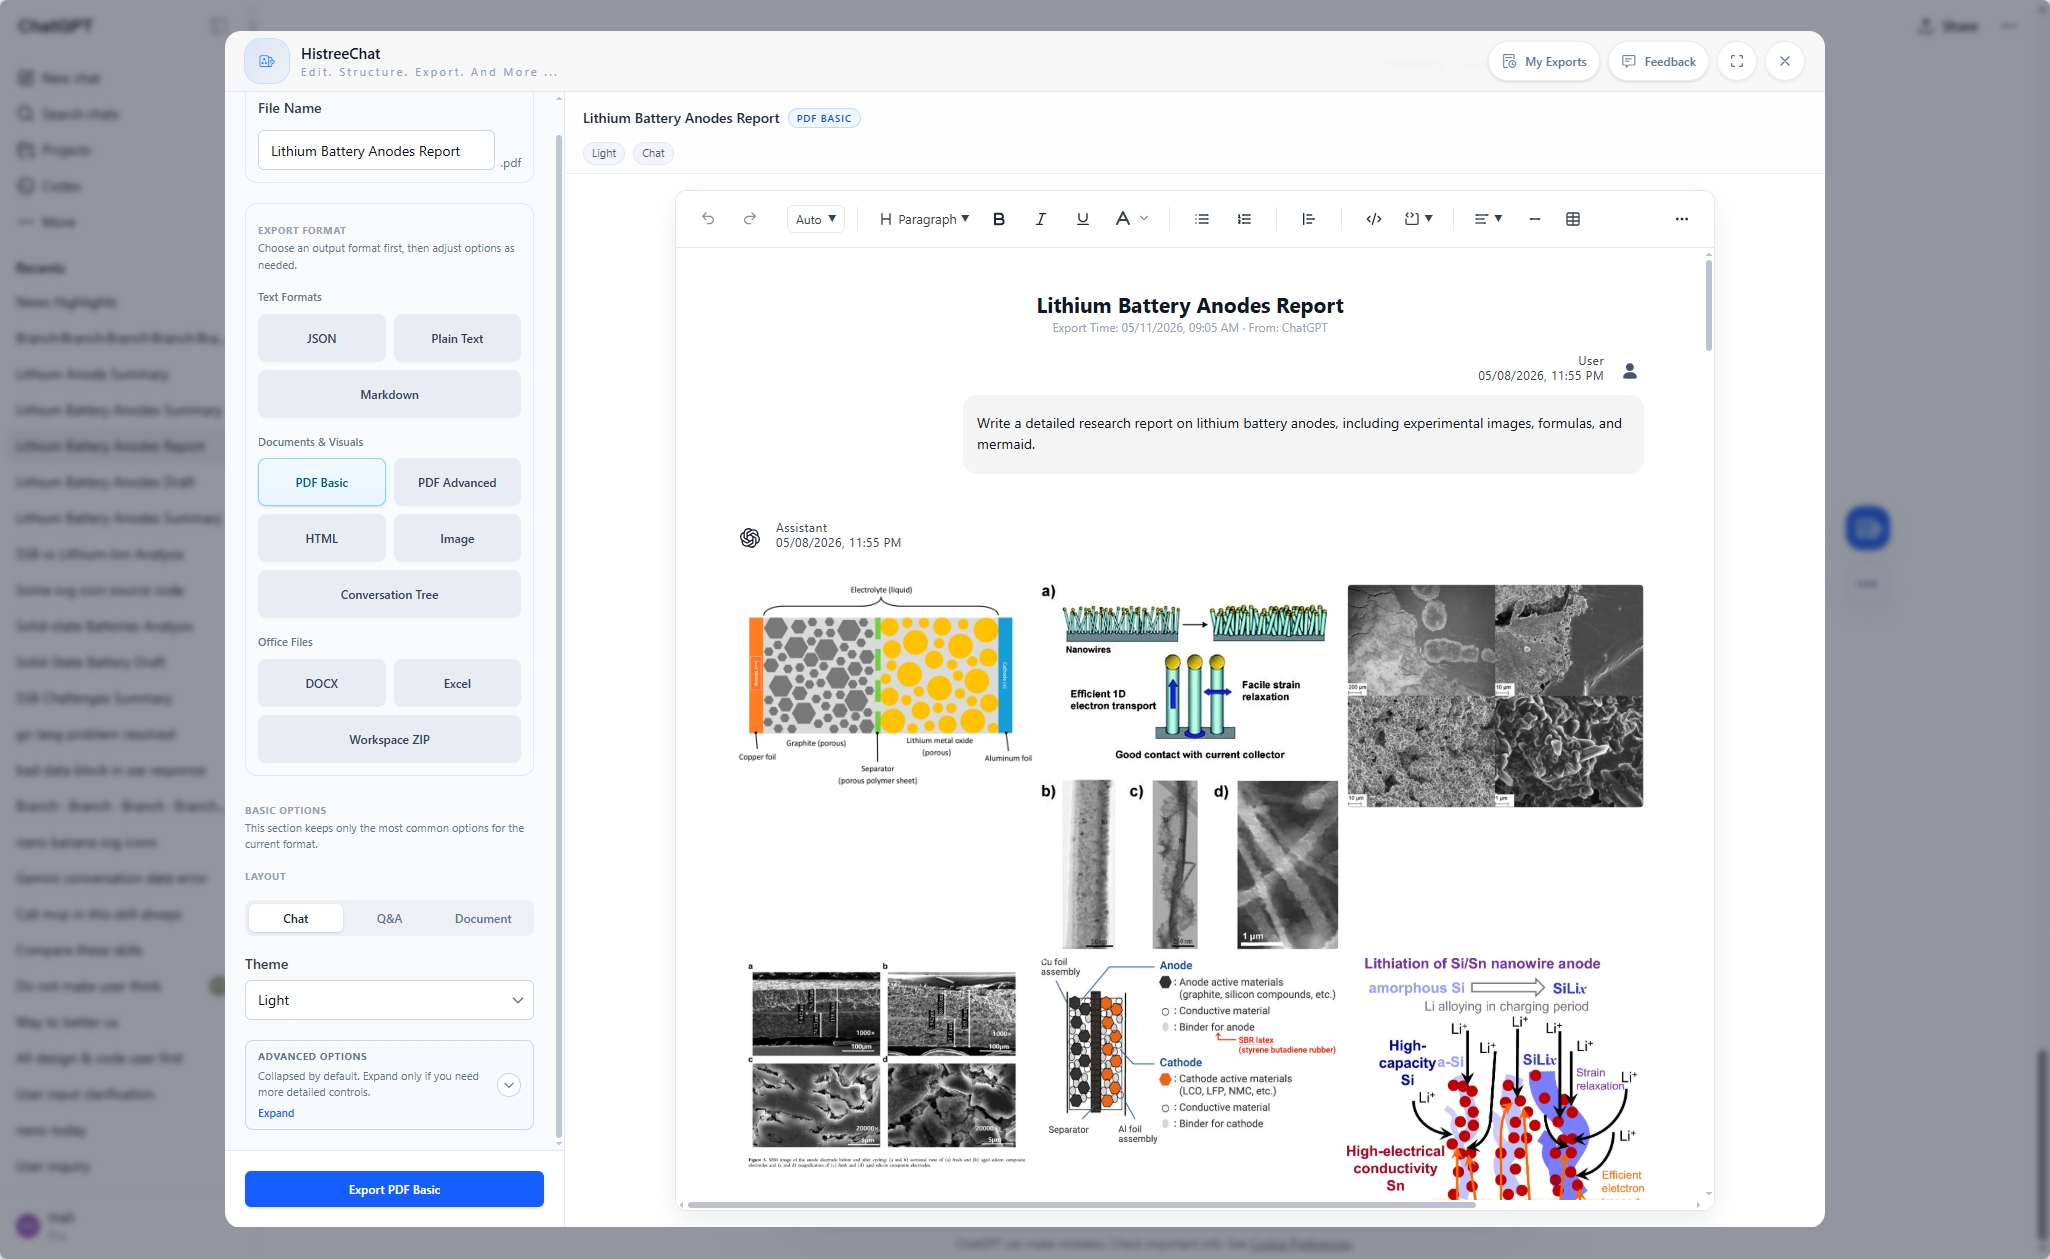Open My Exports
2050x1259 pixels.
[x=1544, y=62]
